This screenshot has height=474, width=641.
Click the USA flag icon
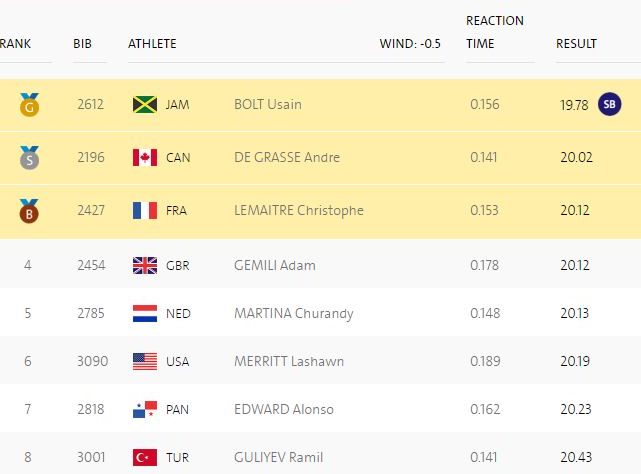[x=145, y=361]
